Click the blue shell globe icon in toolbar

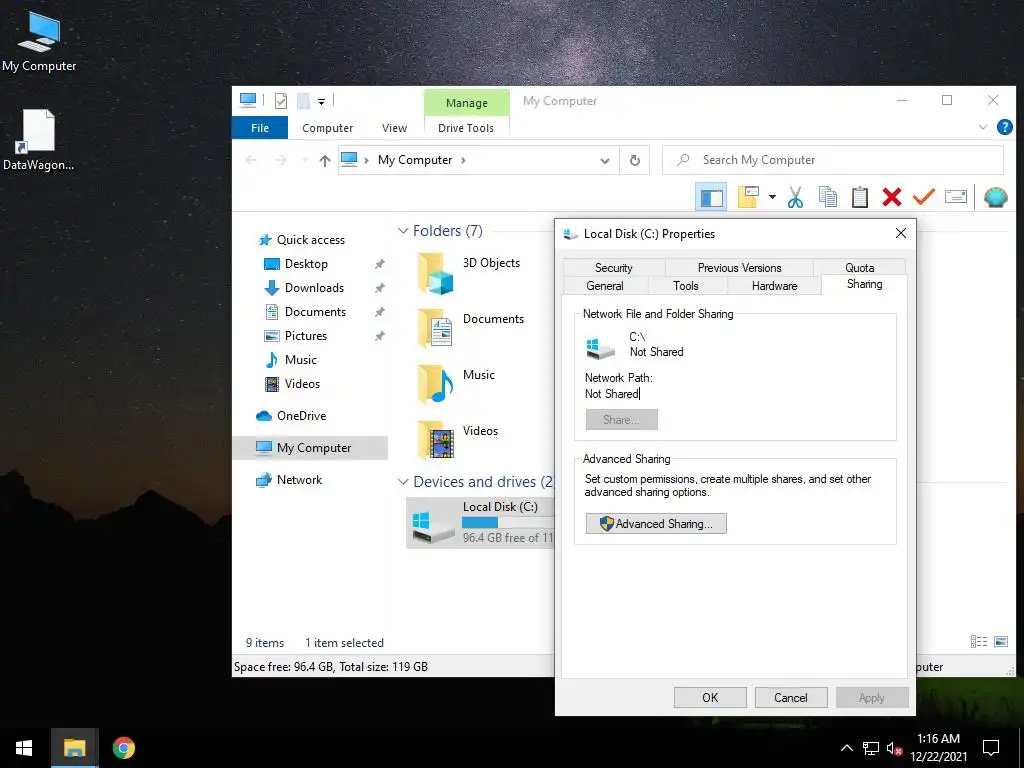(x=995, y=197)
